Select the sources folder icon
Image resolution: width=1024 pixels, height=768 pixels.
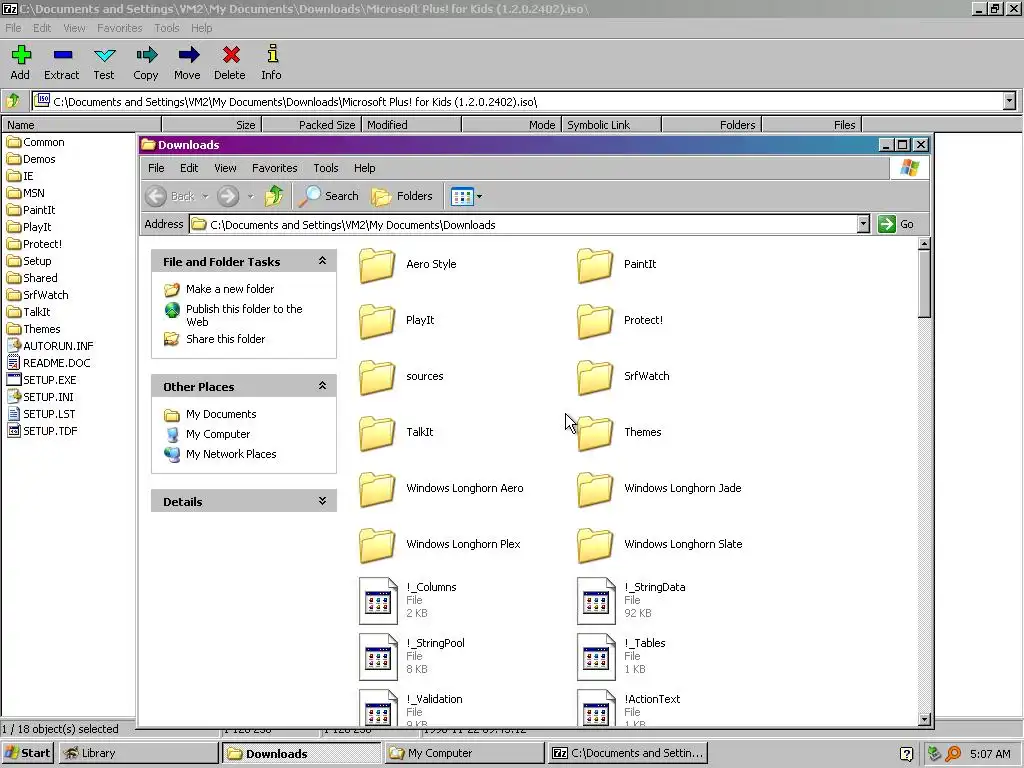click(x=377, y=377)
